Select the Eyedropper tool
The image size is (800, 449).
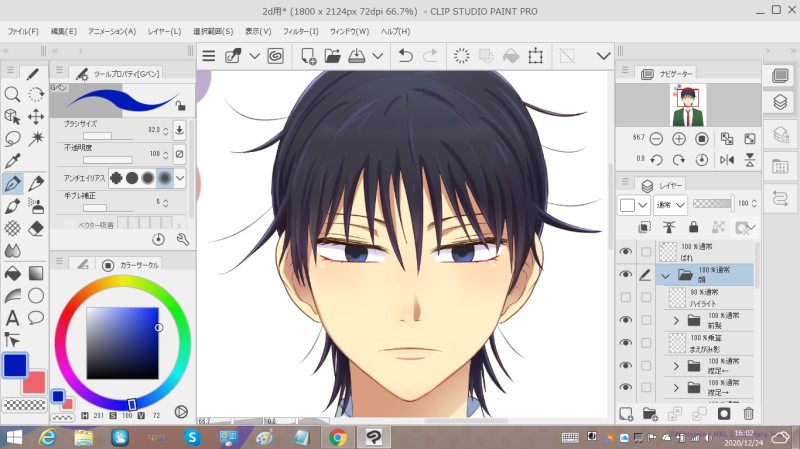click(12, 161)
